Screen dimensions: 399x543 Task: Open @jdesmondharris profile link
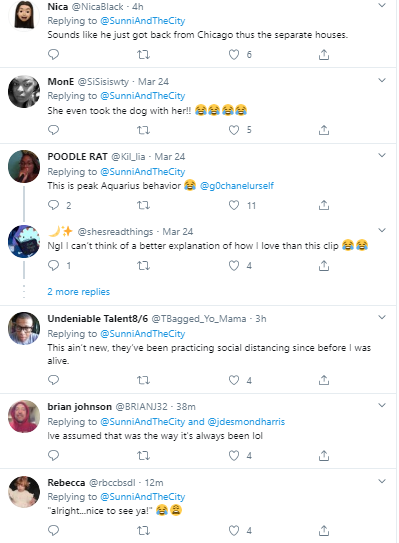tap(246, 421)
